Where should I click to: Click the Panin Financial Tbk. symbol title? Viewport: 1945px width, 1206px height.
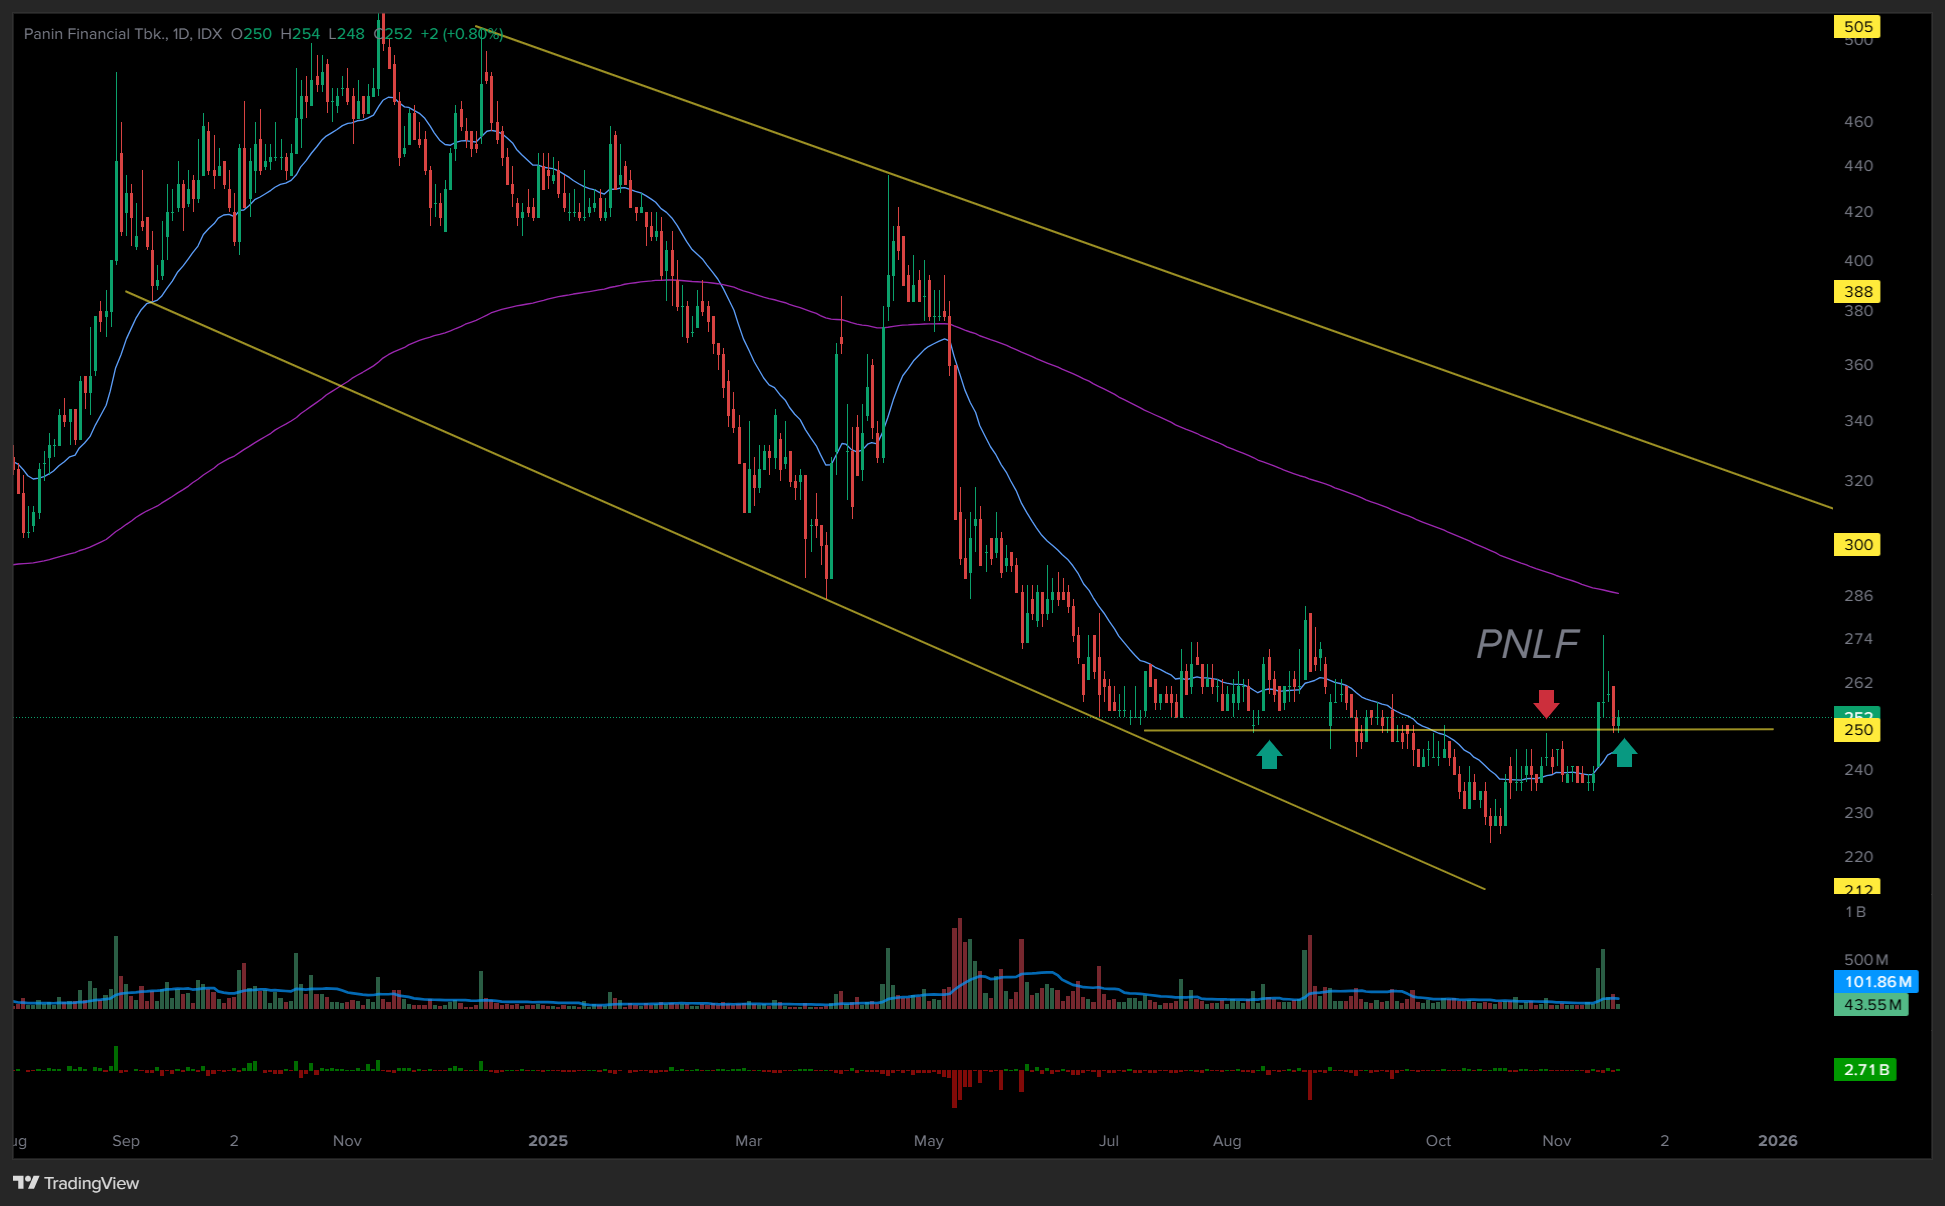click(x=95, y=34)
